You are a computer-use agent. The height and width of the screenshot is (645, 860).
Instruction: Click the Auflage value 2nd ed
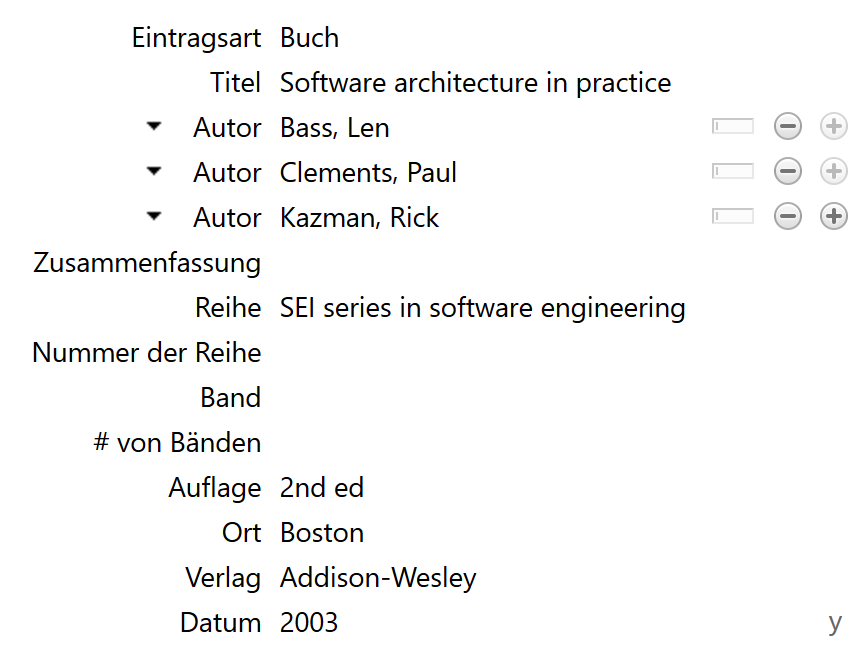coord(321,488)
